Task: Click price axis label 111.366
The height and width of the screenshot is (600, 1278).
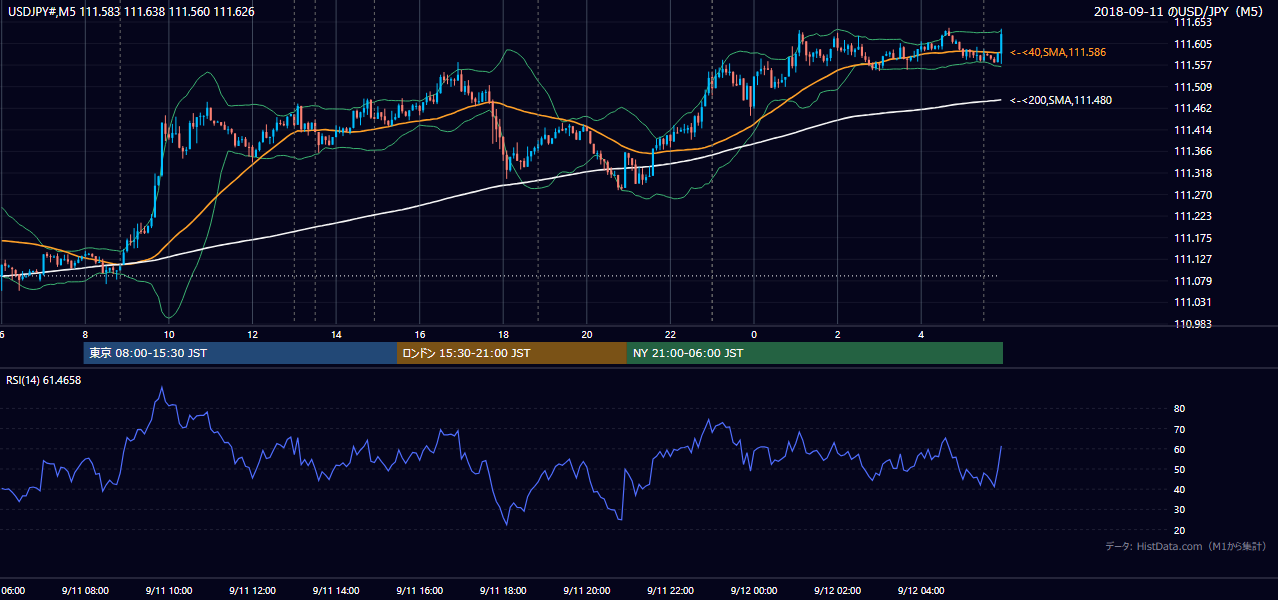Action: click(1193, 152)
